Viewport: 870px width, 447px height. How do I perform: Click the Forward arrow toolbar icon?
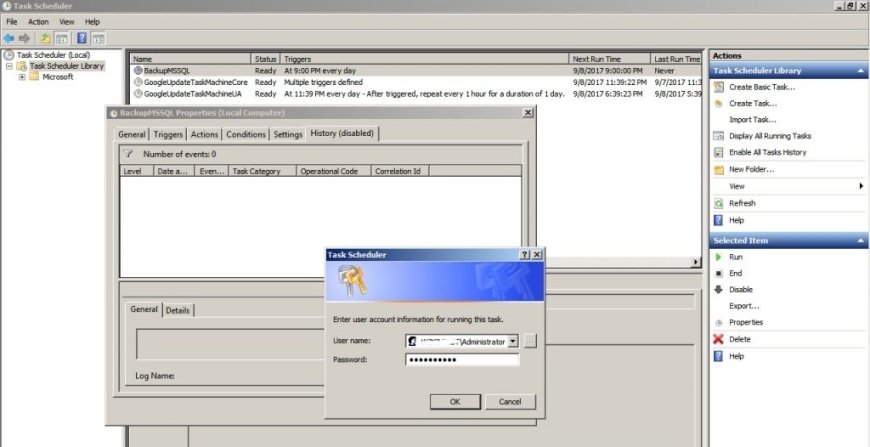24,38
